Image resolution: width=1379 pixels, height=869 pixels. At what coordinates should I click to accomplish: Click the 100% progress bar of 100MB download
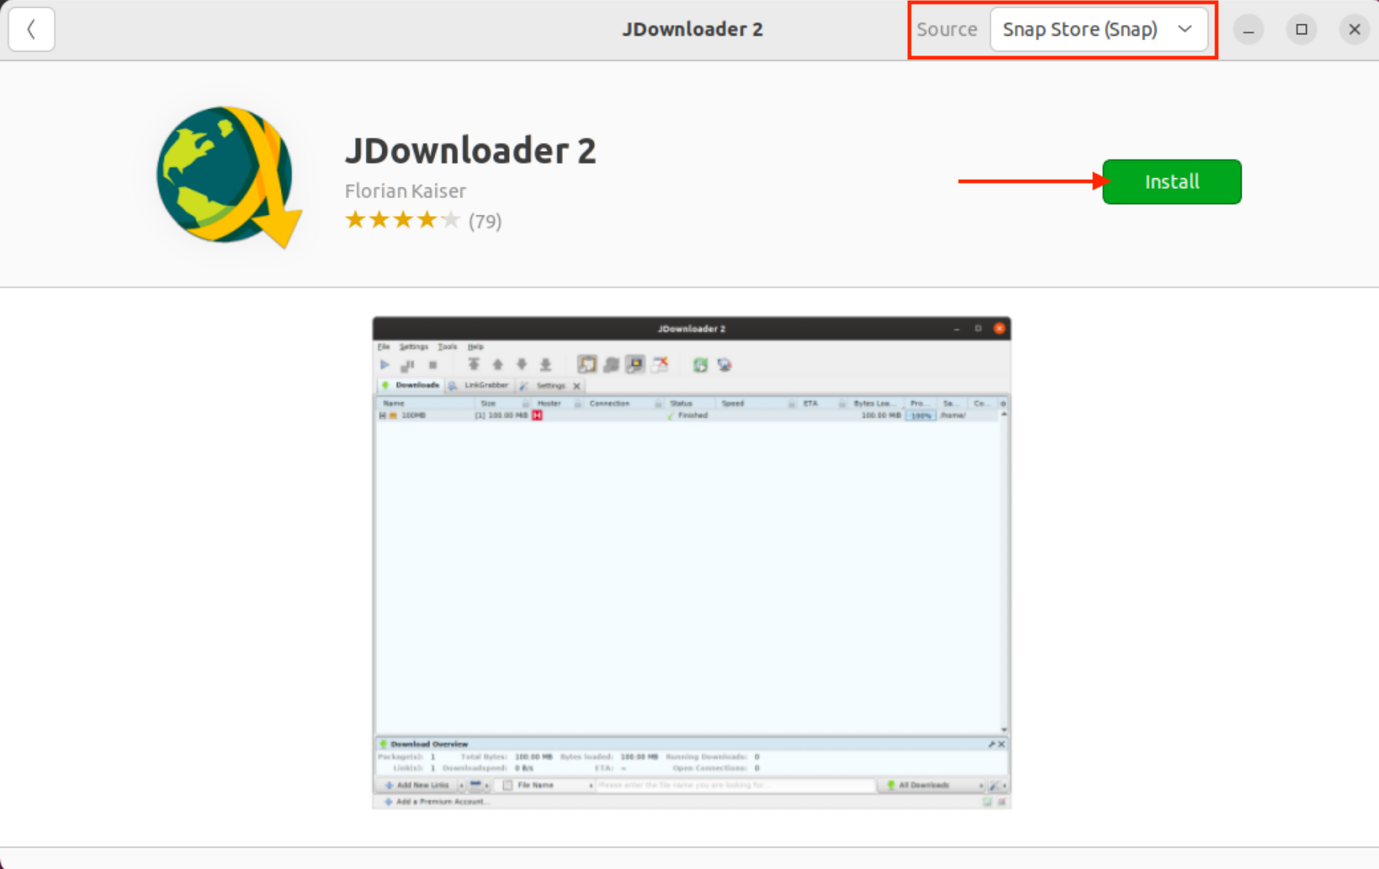[x=922, y=414]
